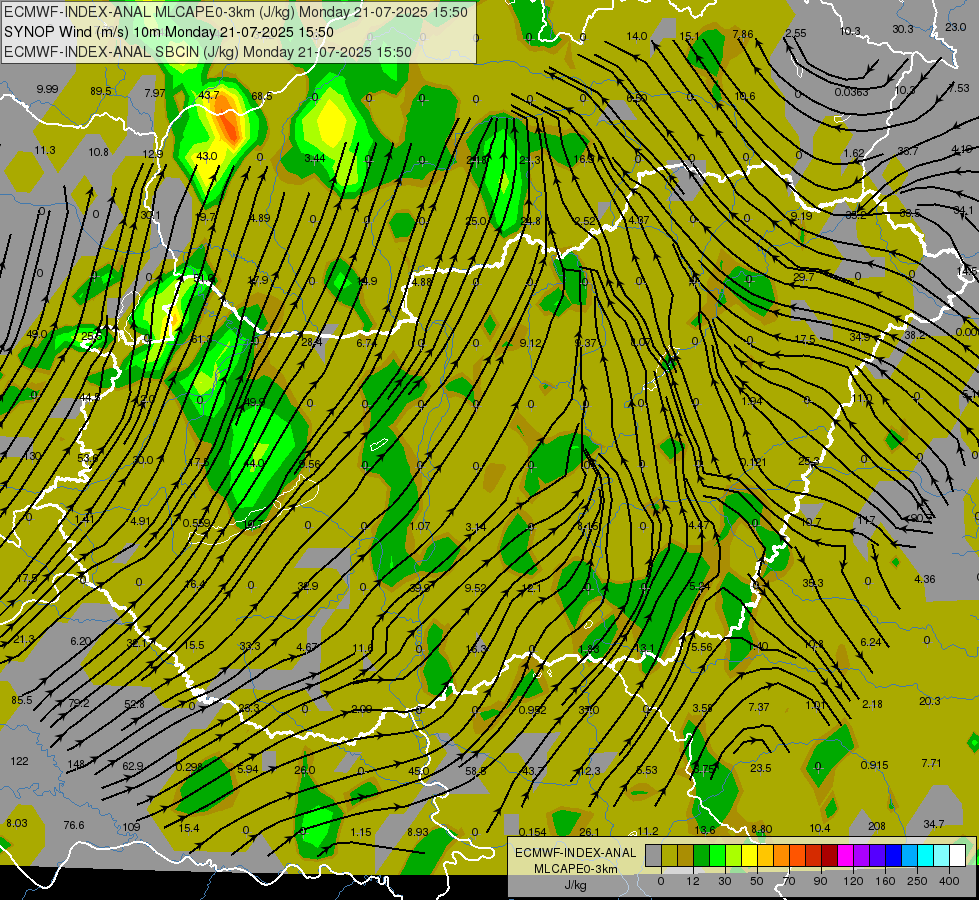Screen dimensions: 979x900
Task: Click the map value '1.07'
Action: (420, 526)
